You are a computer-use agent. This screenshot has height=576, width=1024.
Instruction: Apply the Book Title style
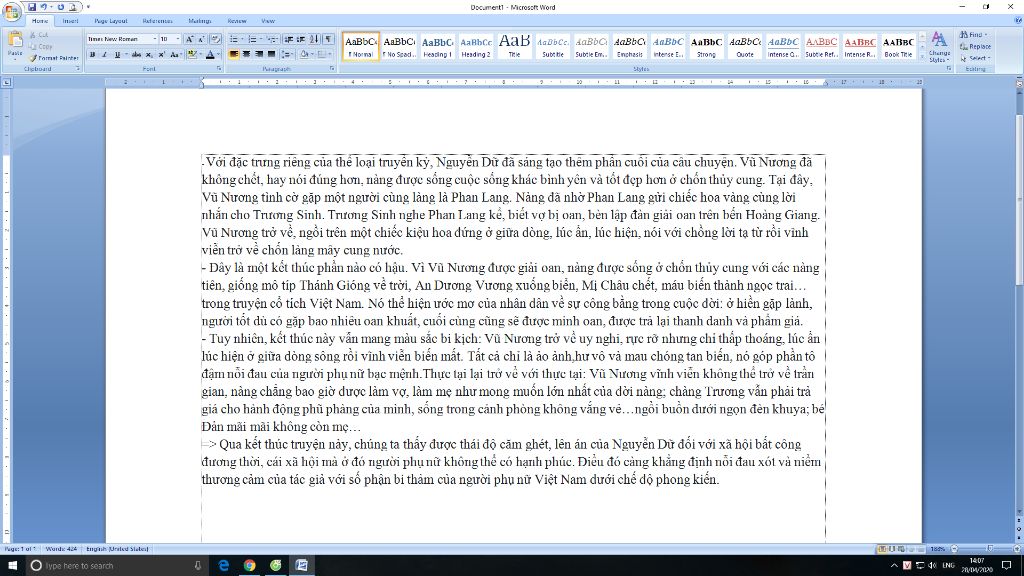point(899,46)
